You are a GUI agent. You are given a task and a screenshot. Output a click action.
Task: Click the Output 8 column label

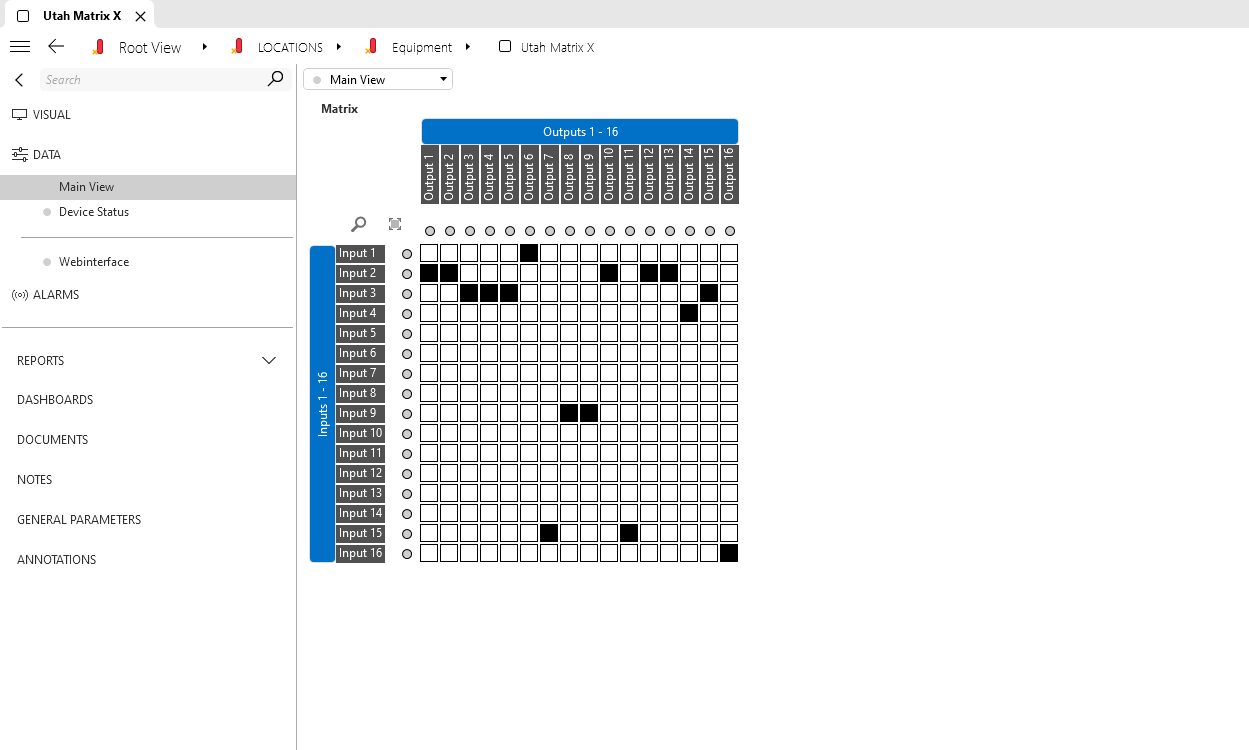pyautogui.click(x=569, y=174)
